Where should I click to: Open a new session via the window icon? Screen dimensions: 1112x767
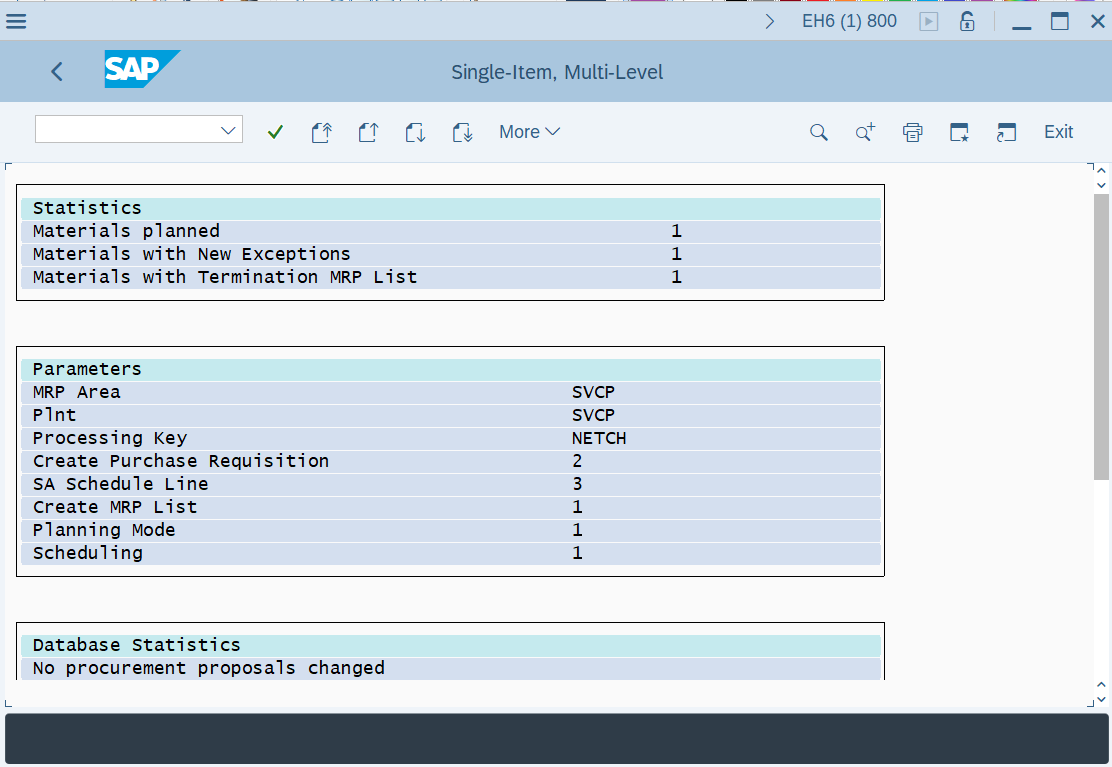1006,131
